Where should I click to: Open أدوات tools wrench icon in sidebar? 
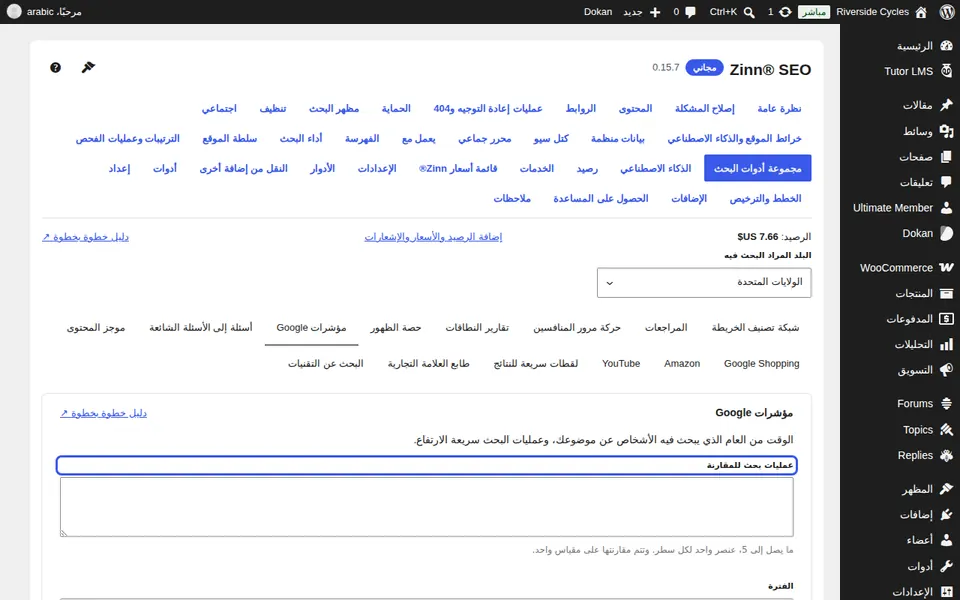(x=947, y=566)
